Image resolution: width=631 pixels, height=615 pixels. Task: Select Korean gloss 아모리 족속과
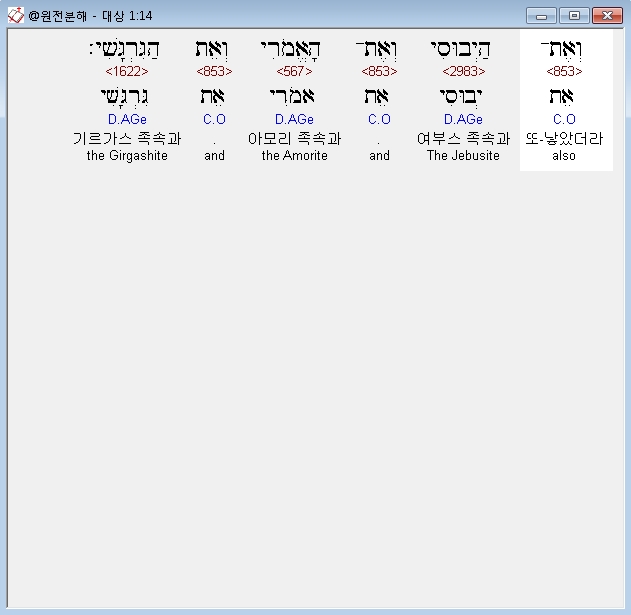pos(295,138)
